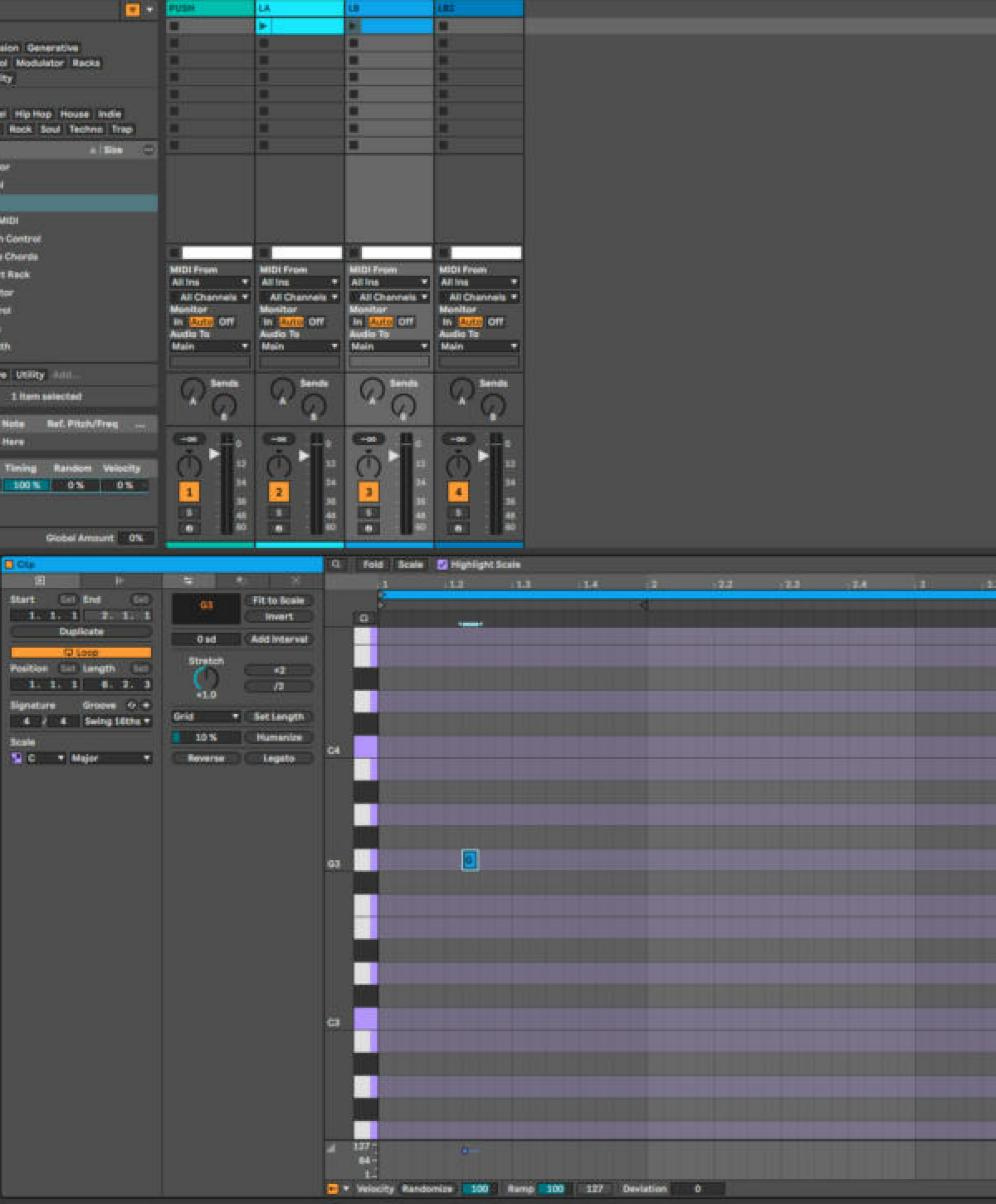Screen dimensions: 996x1204
Task: Launch the clip in the LB track
Action: coord(353,26)
